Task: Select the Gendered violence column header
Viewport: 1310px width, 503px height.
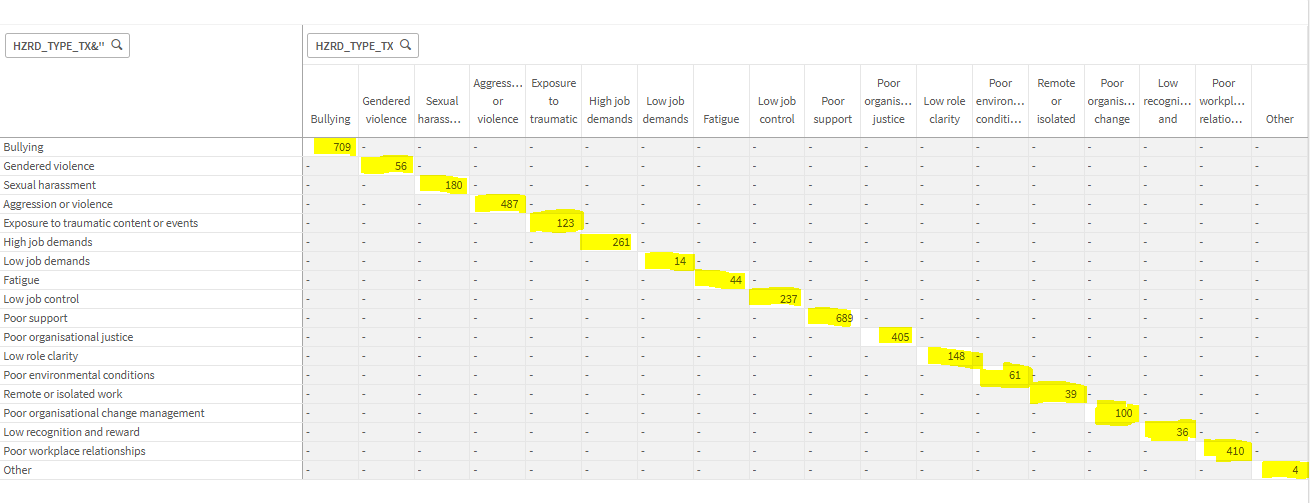Action: pyautogui.click(x=386, y=110)
